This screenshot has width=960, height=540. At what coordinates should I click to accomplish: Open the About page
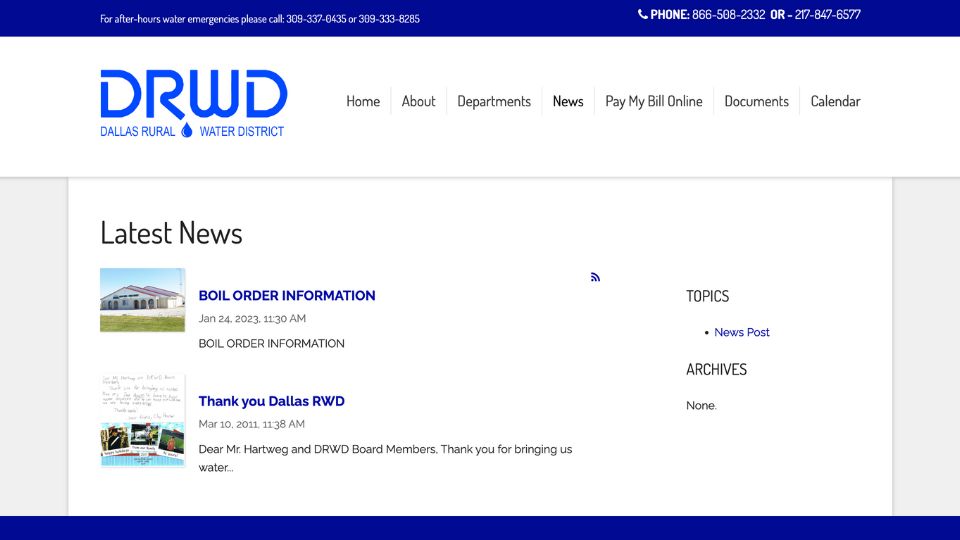(418, 101)
